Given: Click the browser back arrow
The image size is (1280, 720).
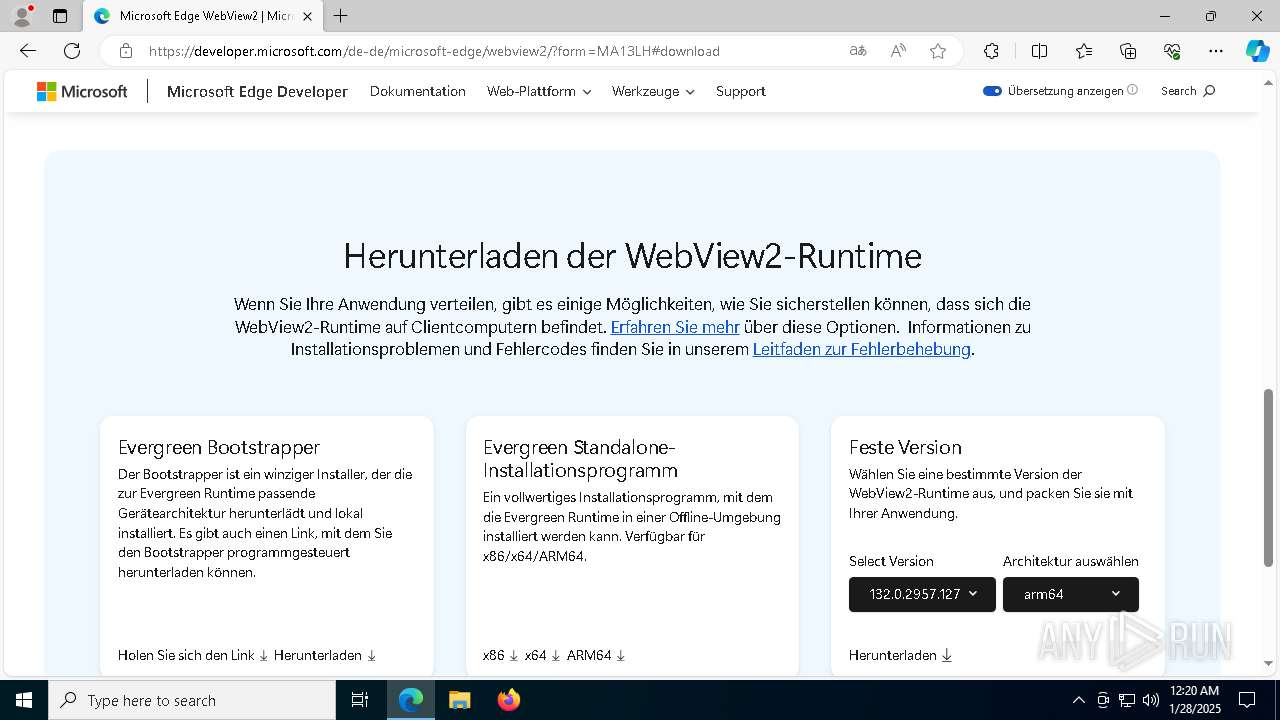Looking at the screenshot, I should point(28,51).
